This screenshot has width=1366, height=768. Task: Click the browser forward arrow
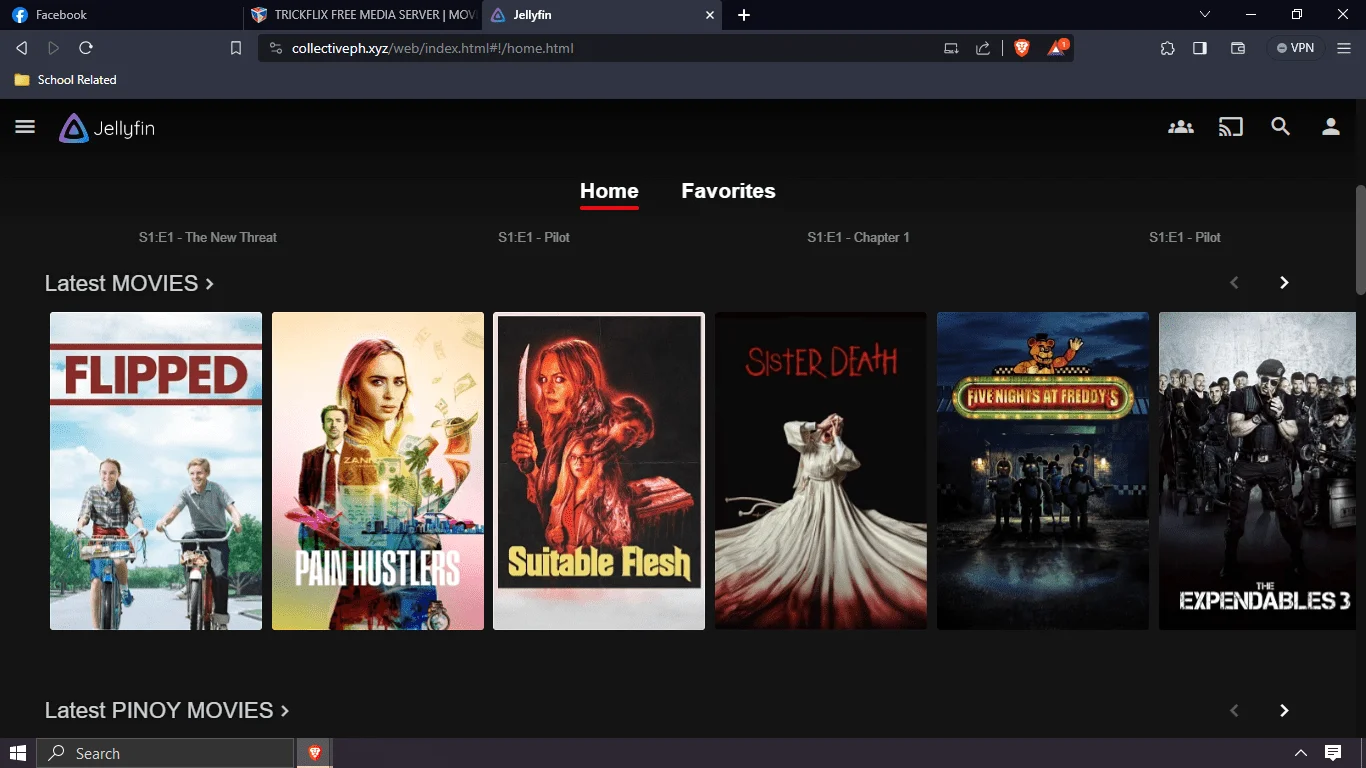coord(54,48)
